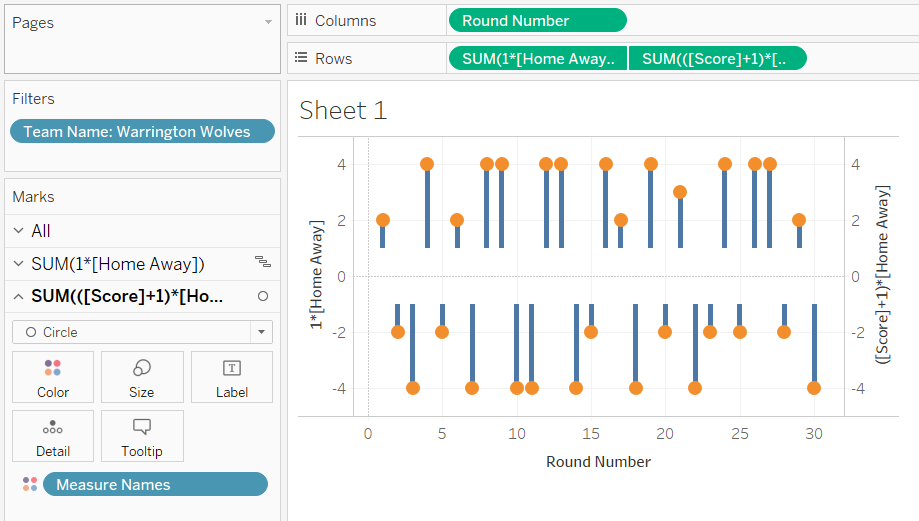Click the color dots icon beside Measure Names
The width and height of the screenshot is (919, 521).
coord(30,484)
